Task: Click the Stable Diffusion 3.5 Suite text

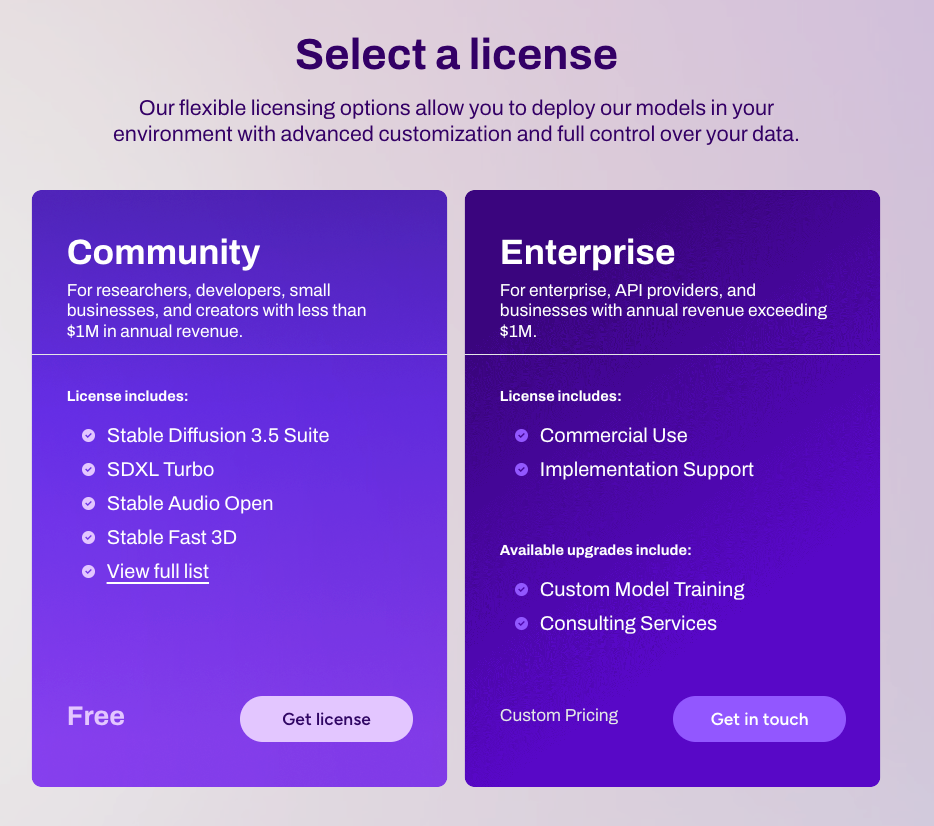Action: pos(218,436)
